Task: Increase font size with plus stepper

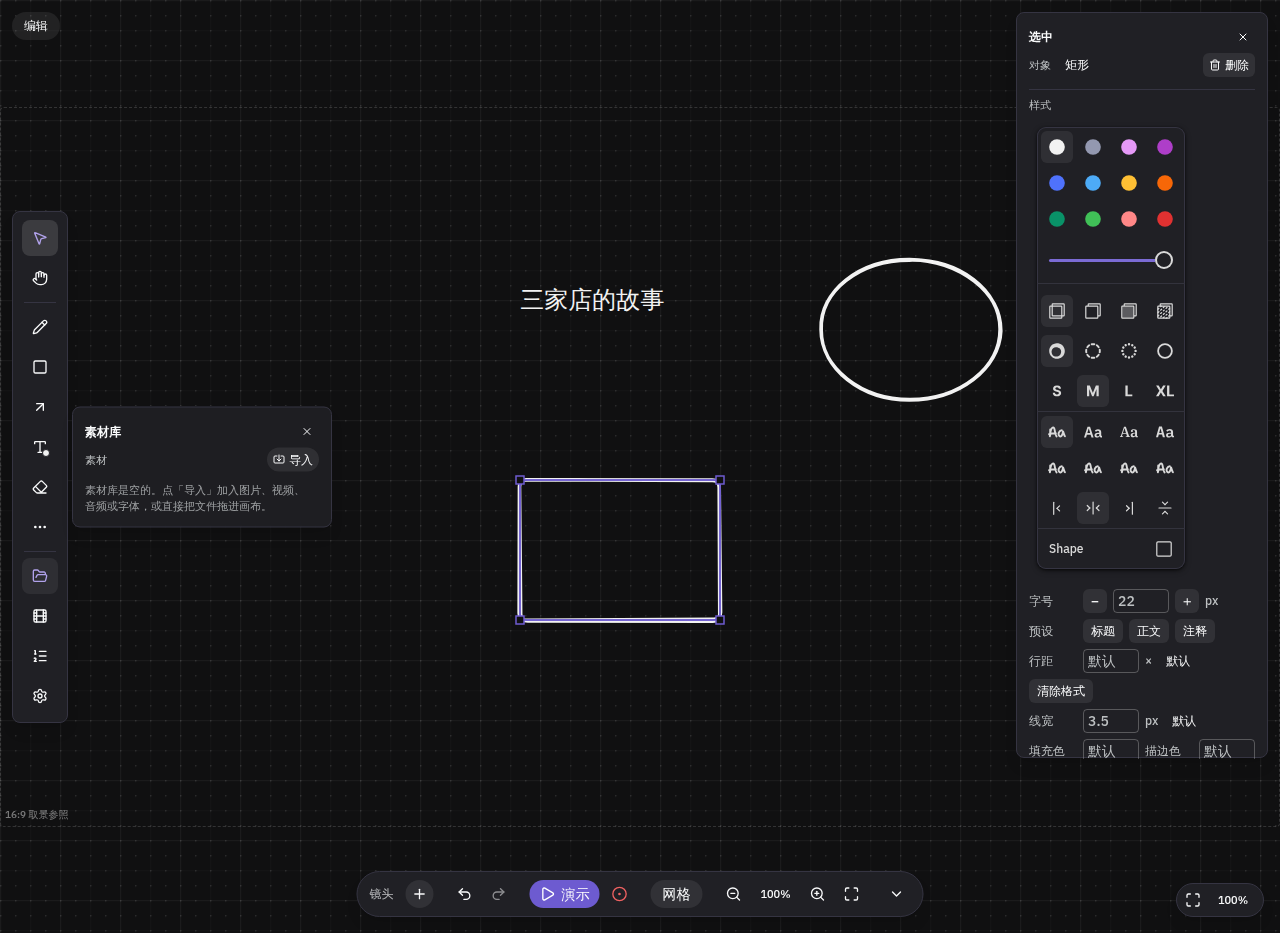Action: point(1187,601)
